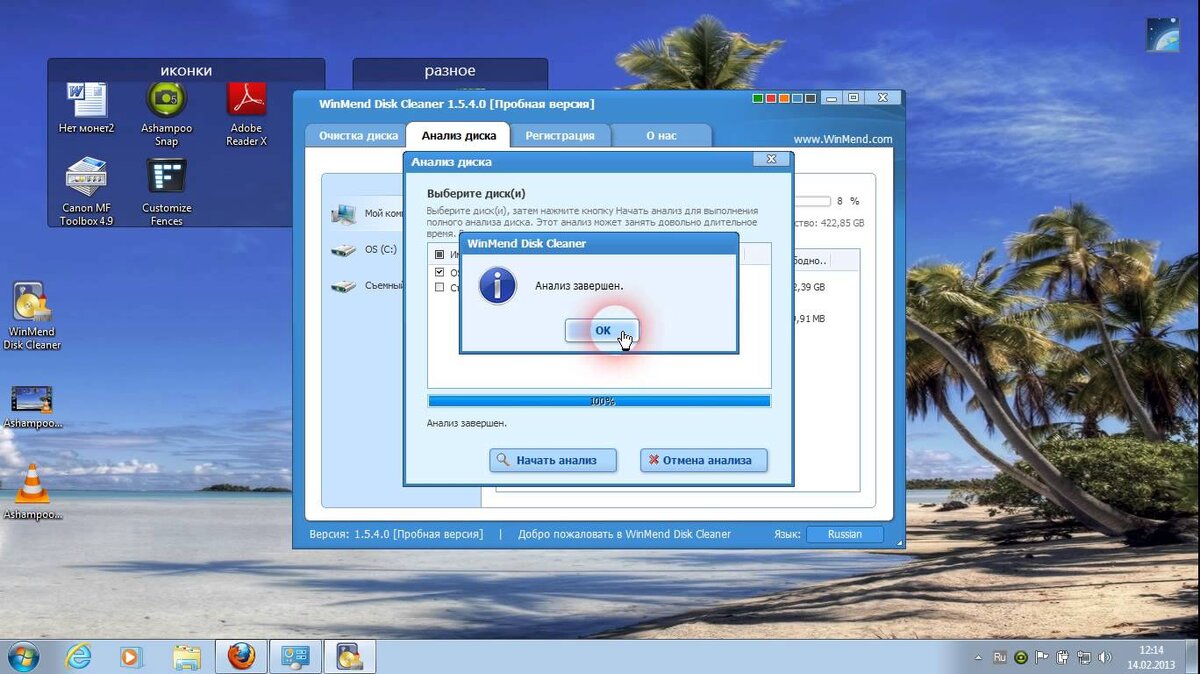
Task: Check the unchecked removable disk checkbox
Action: point(439,287)
